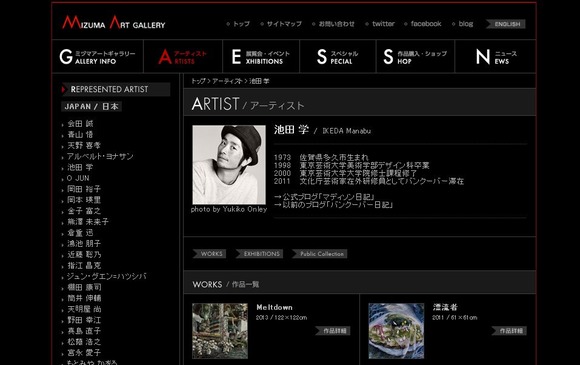Image resolution: width=580 pixels, height=365 pixels.
Task: Open the お問い合わせ contact link
Action: [x=336, y=24]
